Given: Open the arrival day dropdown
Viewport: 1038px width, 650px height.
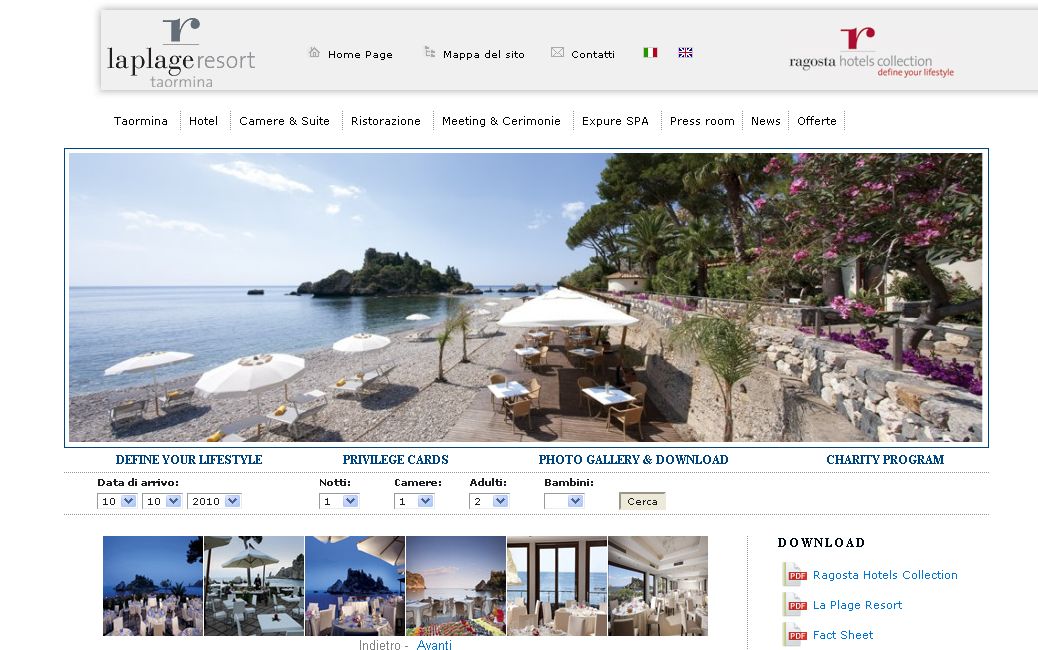Looking at the screenshot, I should (117, 500).
